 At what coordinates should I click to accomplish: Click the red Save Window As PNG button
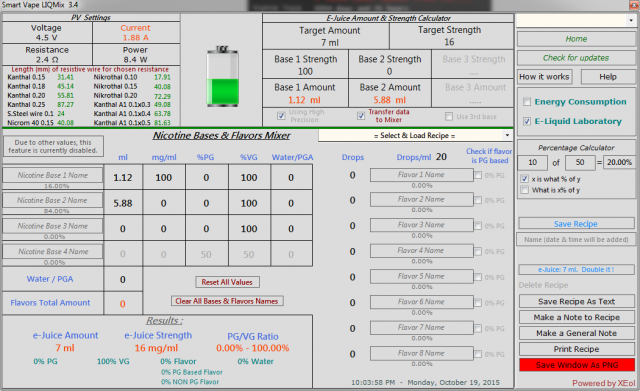(577, 365)
